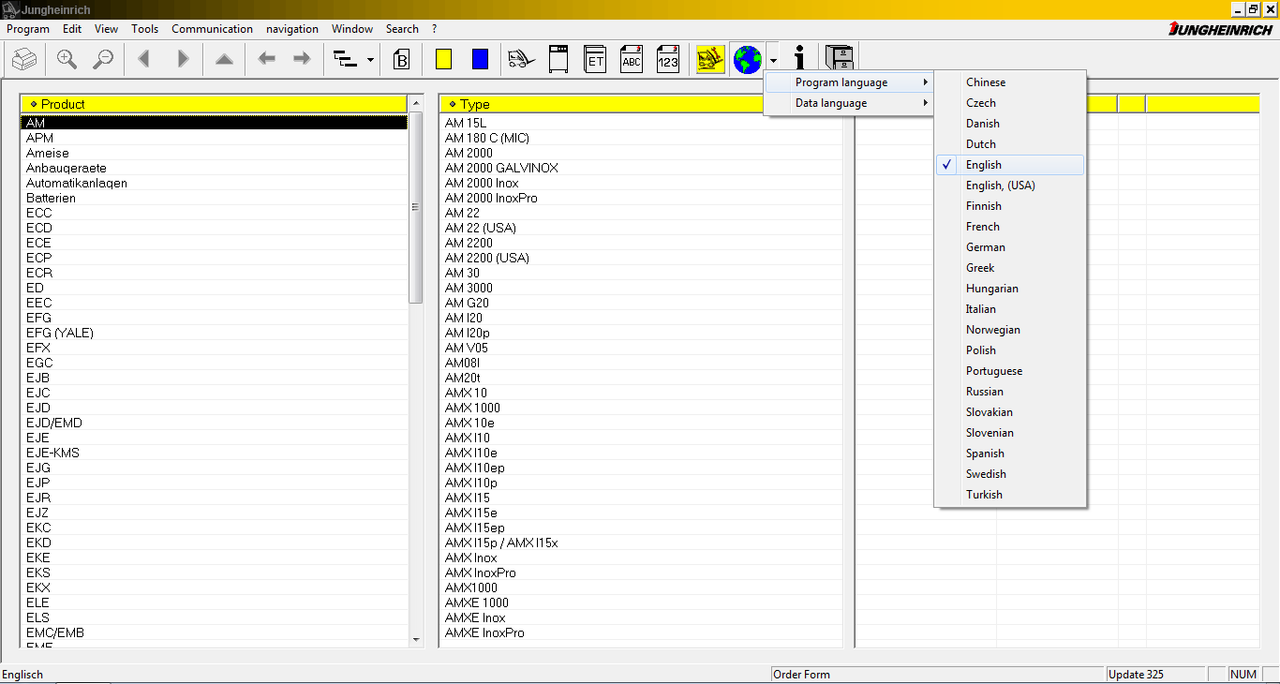Click the blank page icon after forklift
The width and height of the screenshot is (1280, 684).
click(559, 59)
